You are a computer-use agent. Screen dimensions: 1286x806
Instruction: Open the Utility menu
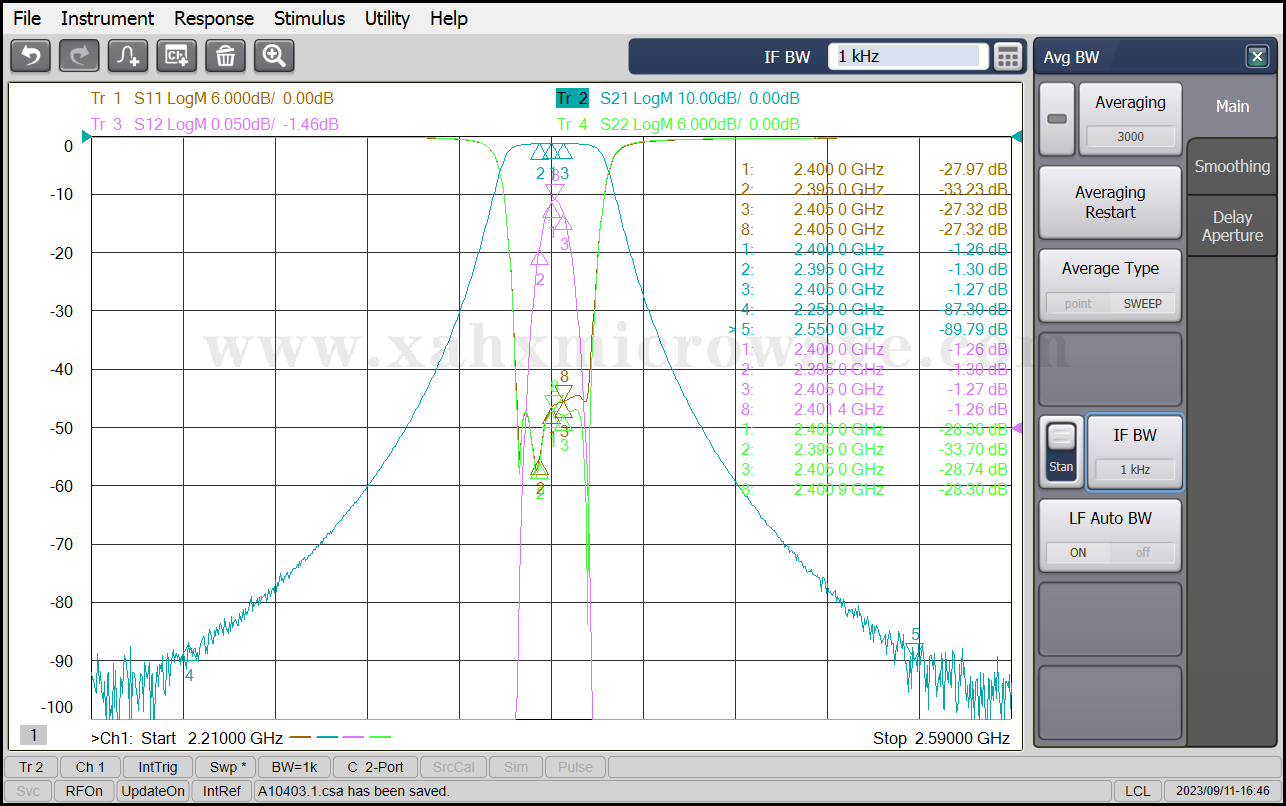pos(387,18)
